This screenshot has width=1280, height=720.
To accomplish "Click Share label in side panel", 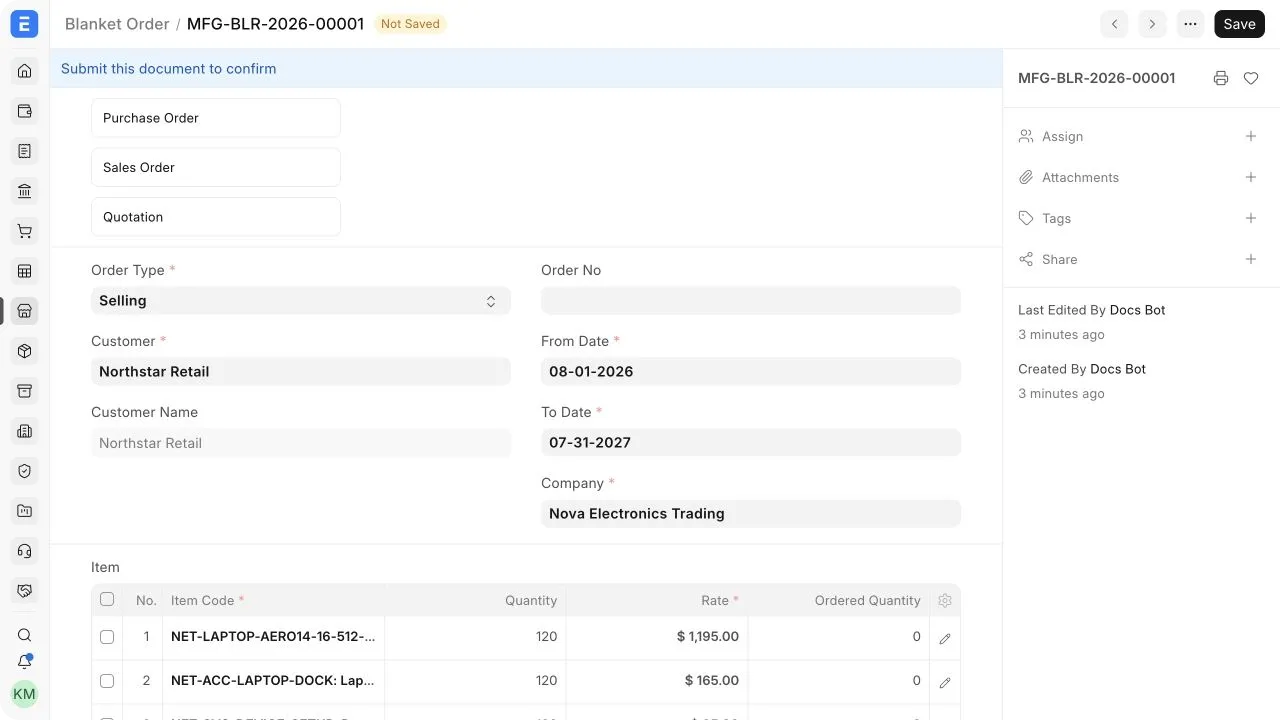I will pos(1059,259).
